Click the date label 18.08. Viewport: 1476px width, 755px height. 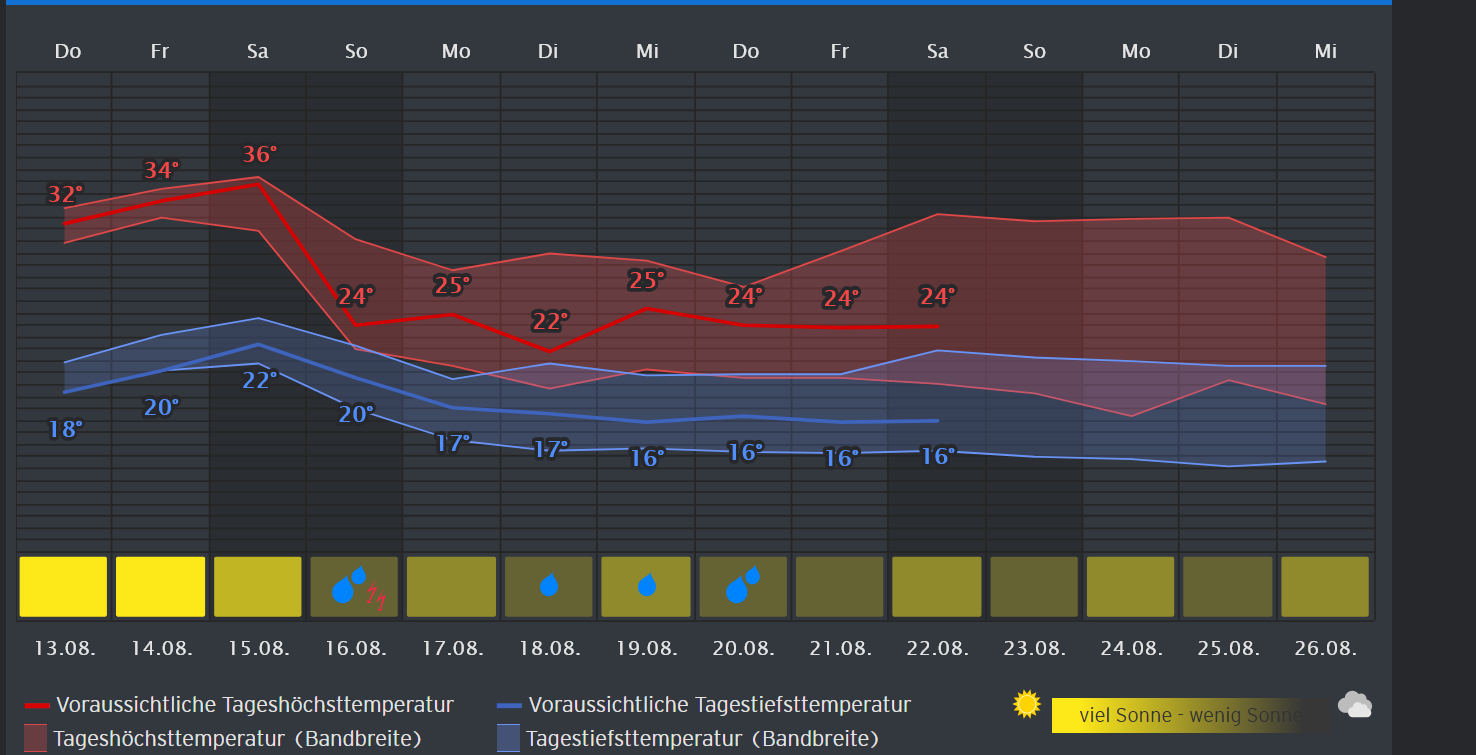click(550, 648)
